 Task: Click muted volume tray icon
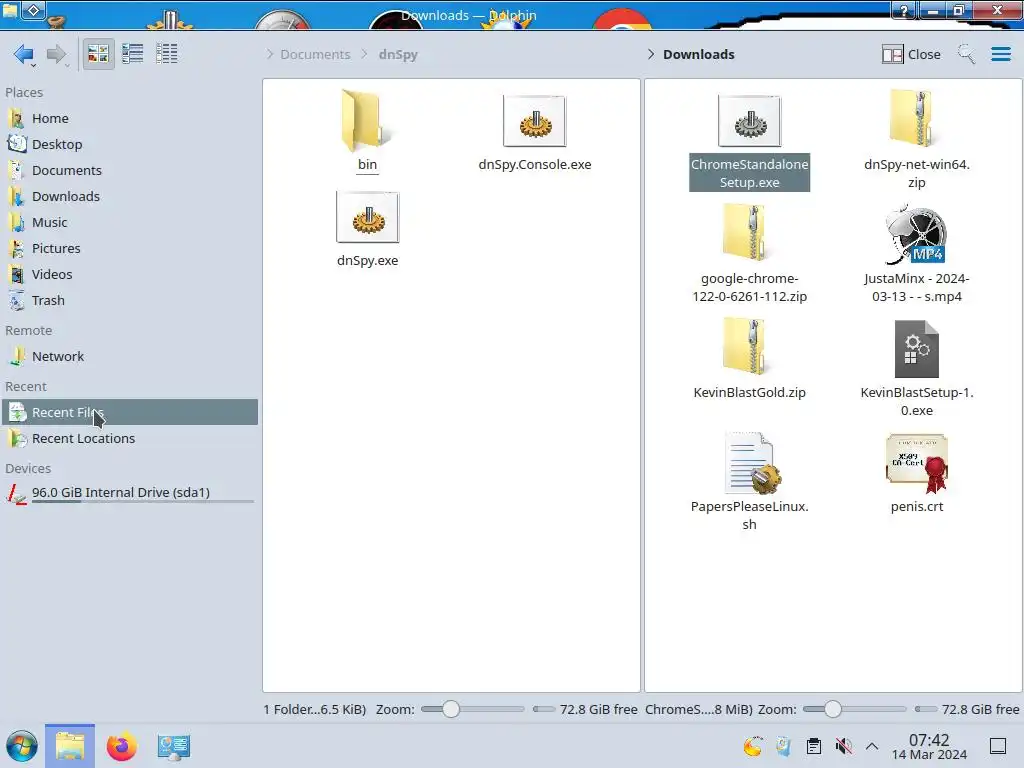(x=844, y=746)
